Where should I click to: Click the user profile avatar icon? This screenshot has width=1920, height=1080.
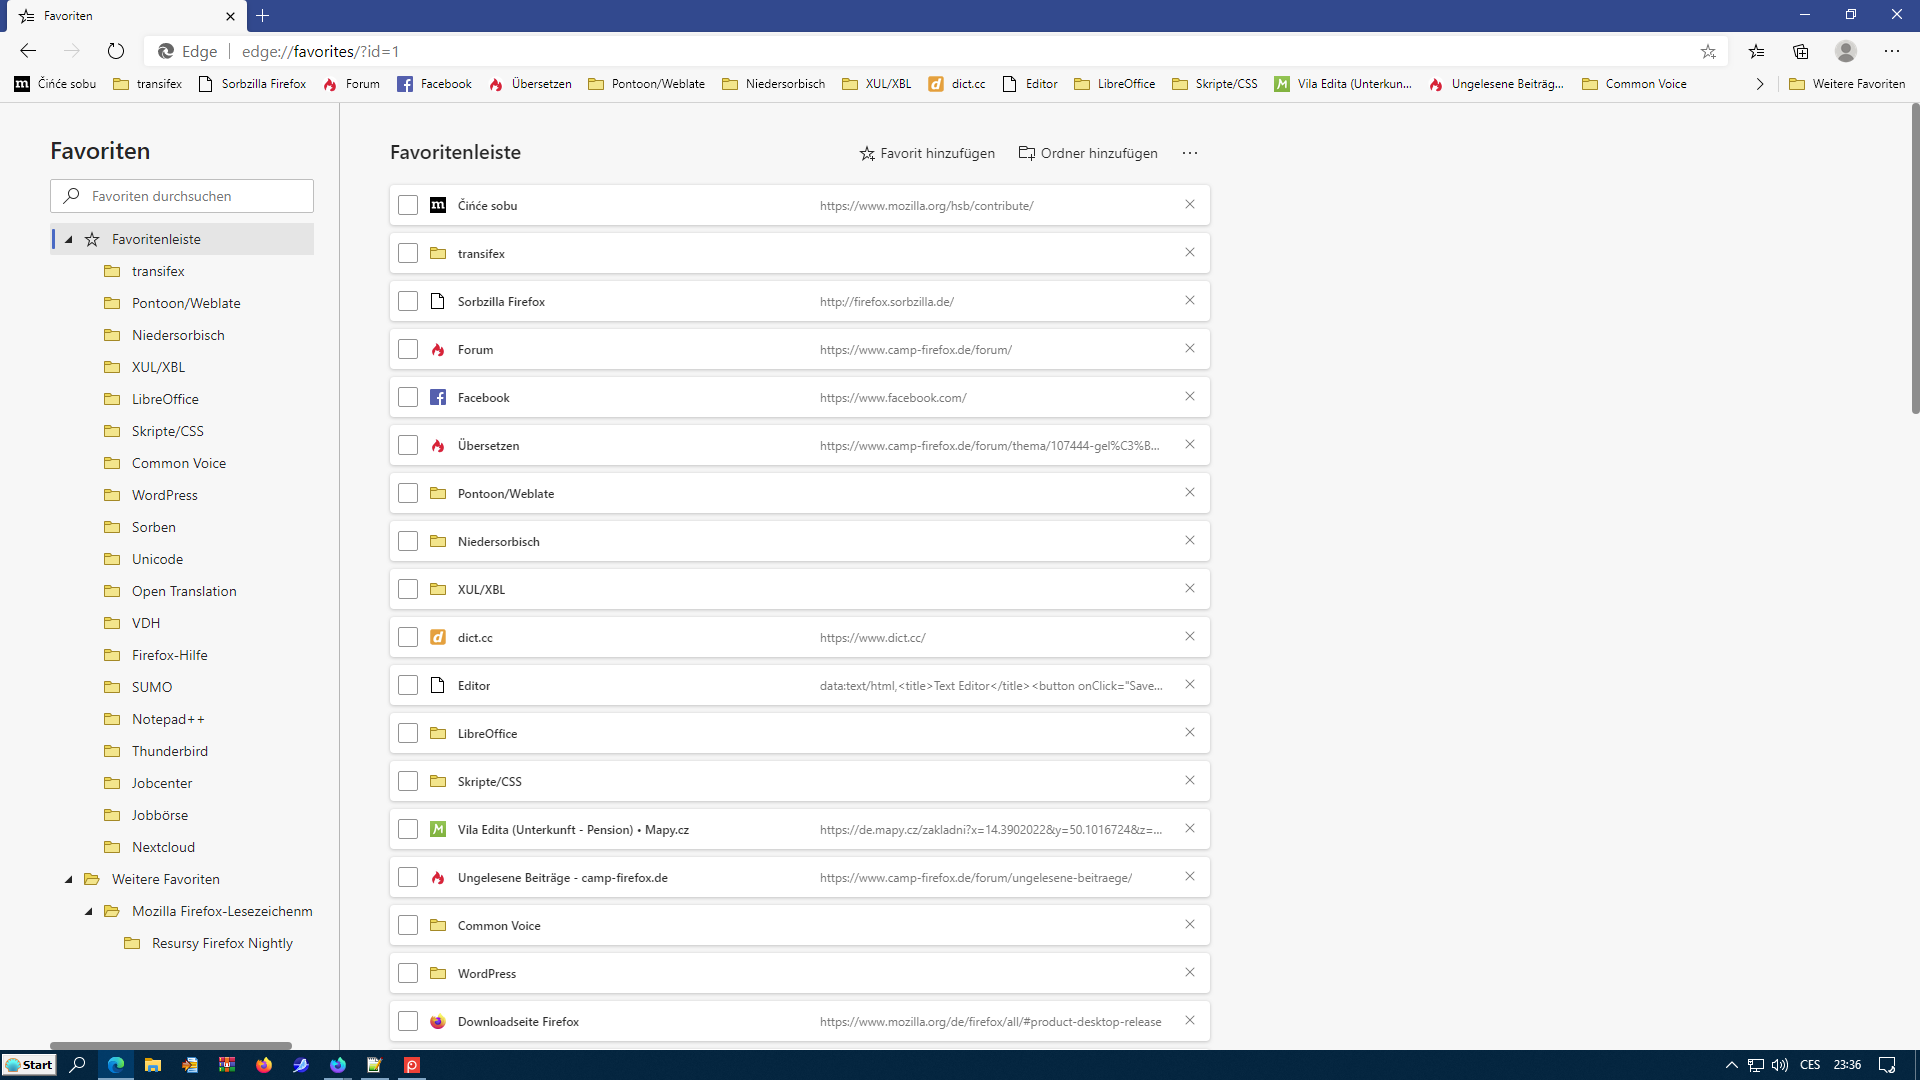click(1846, 51)
